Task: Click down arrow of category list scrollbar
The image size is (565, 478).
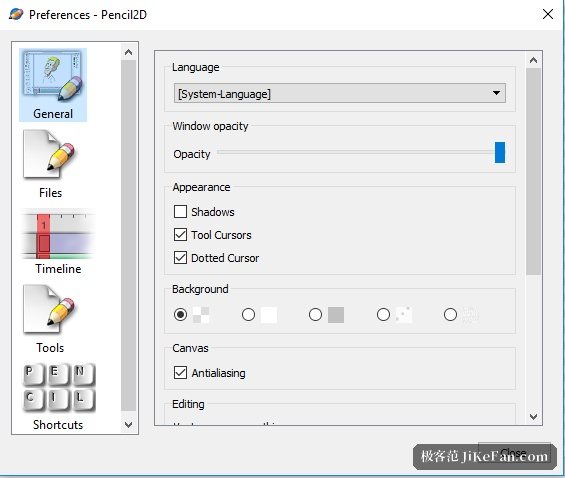Action: [x=128, y=425]
